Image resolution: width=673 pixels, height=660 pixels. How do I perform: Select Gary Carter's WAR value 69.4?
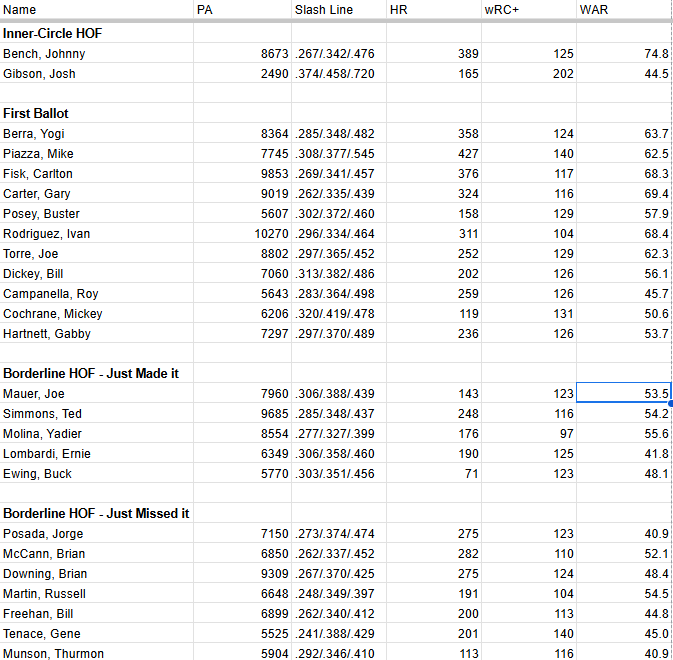(x=624, y=194)
